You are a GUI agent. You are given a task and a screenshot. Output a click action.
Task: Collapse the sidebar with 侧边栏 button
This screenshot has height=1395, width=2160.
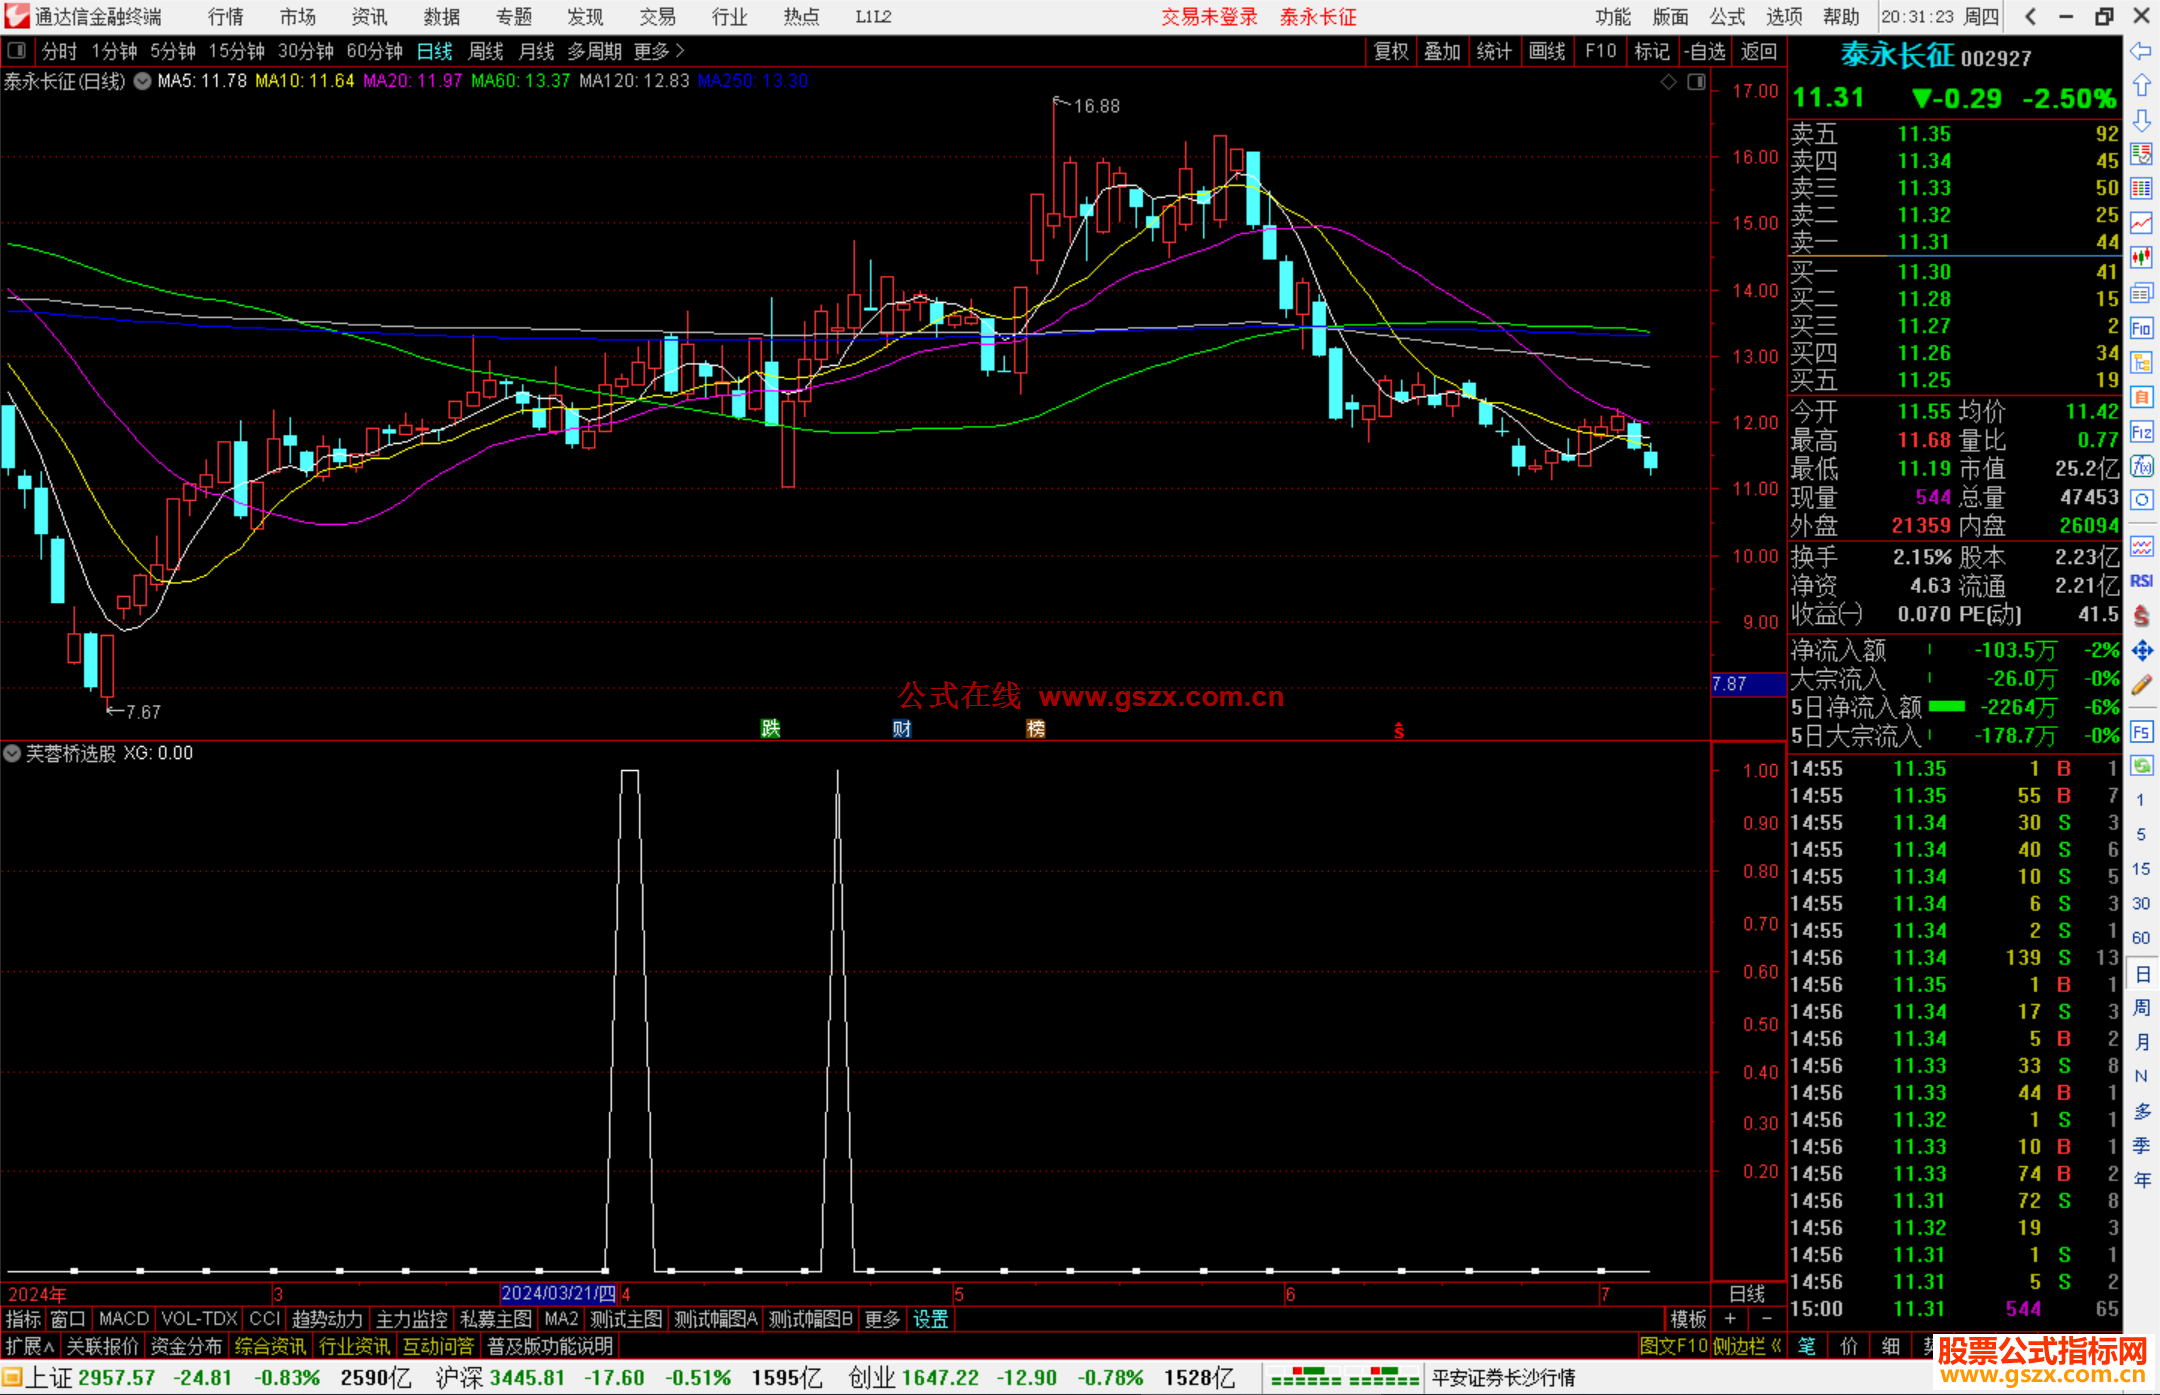tap(1747, 1346)
